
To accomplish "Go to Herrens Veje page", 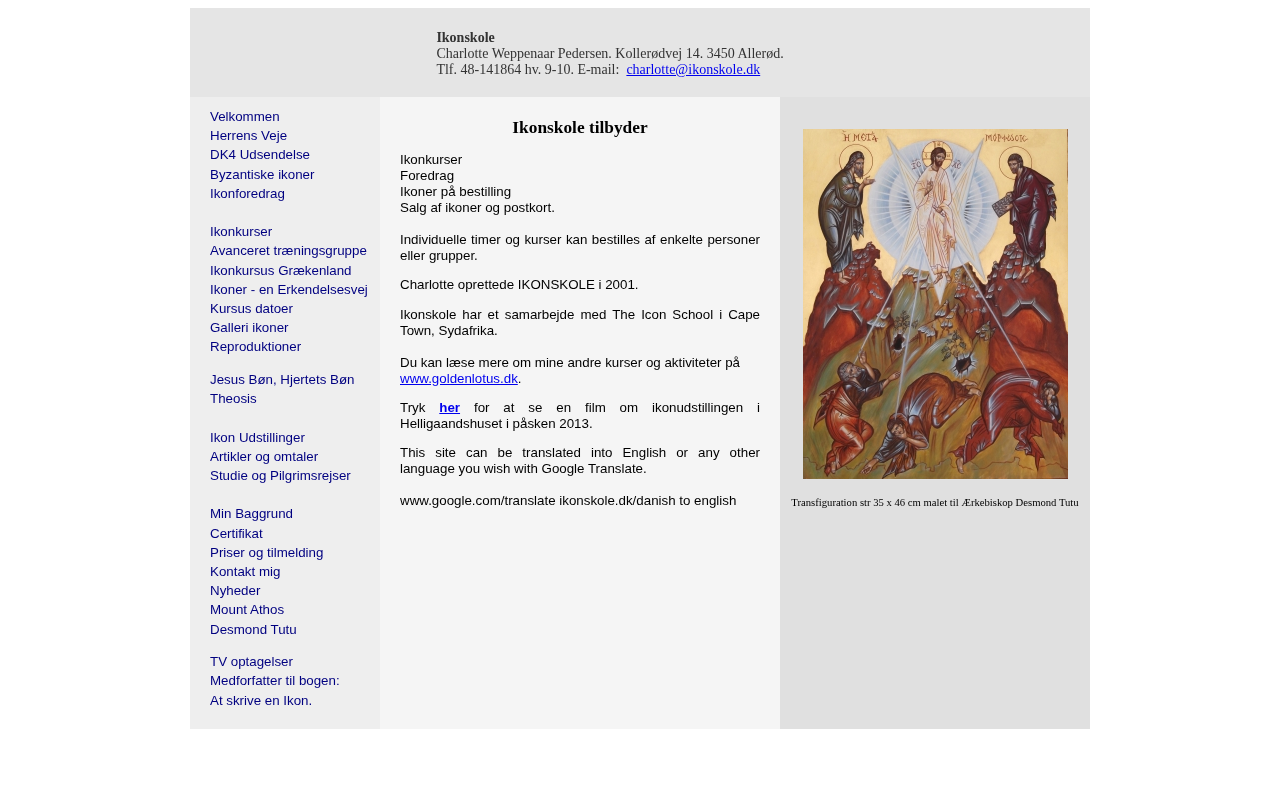I will tap(248, 136).
